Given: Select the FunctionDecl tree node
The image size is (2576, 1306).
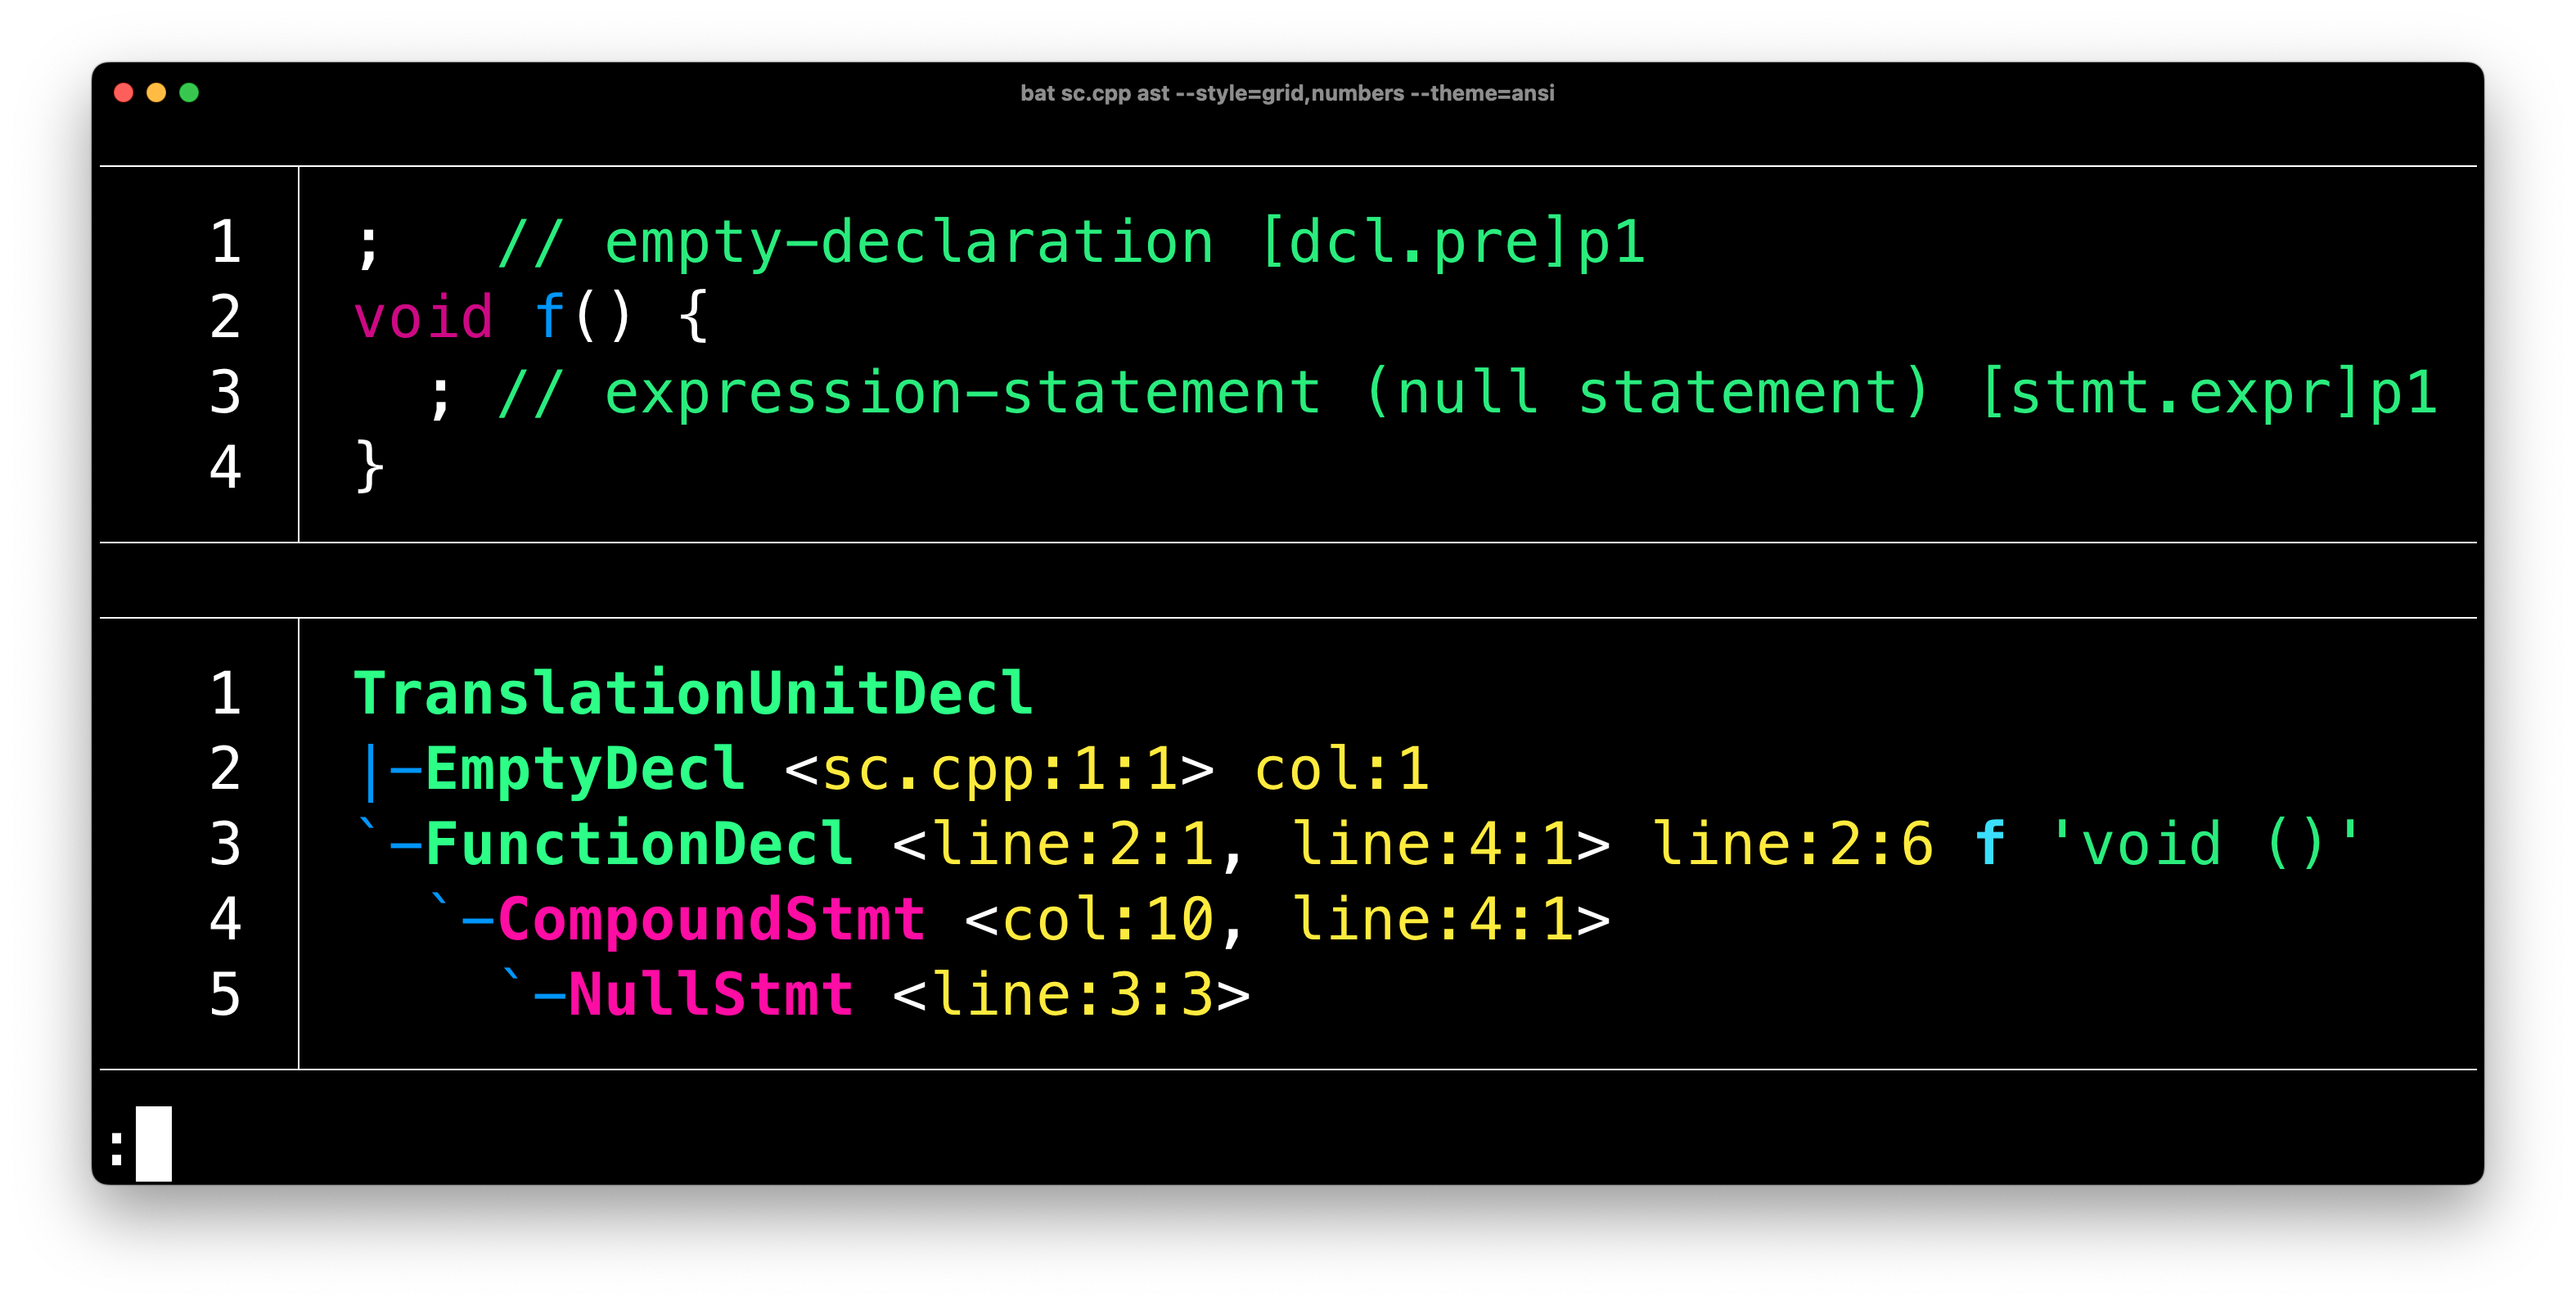Looking at the screenshot, I should pos(639,844).
